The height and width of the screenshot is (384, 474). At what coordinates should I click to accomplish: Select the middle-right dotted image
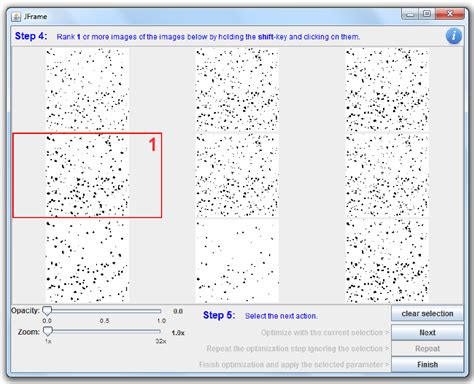[x=387, y=175]
